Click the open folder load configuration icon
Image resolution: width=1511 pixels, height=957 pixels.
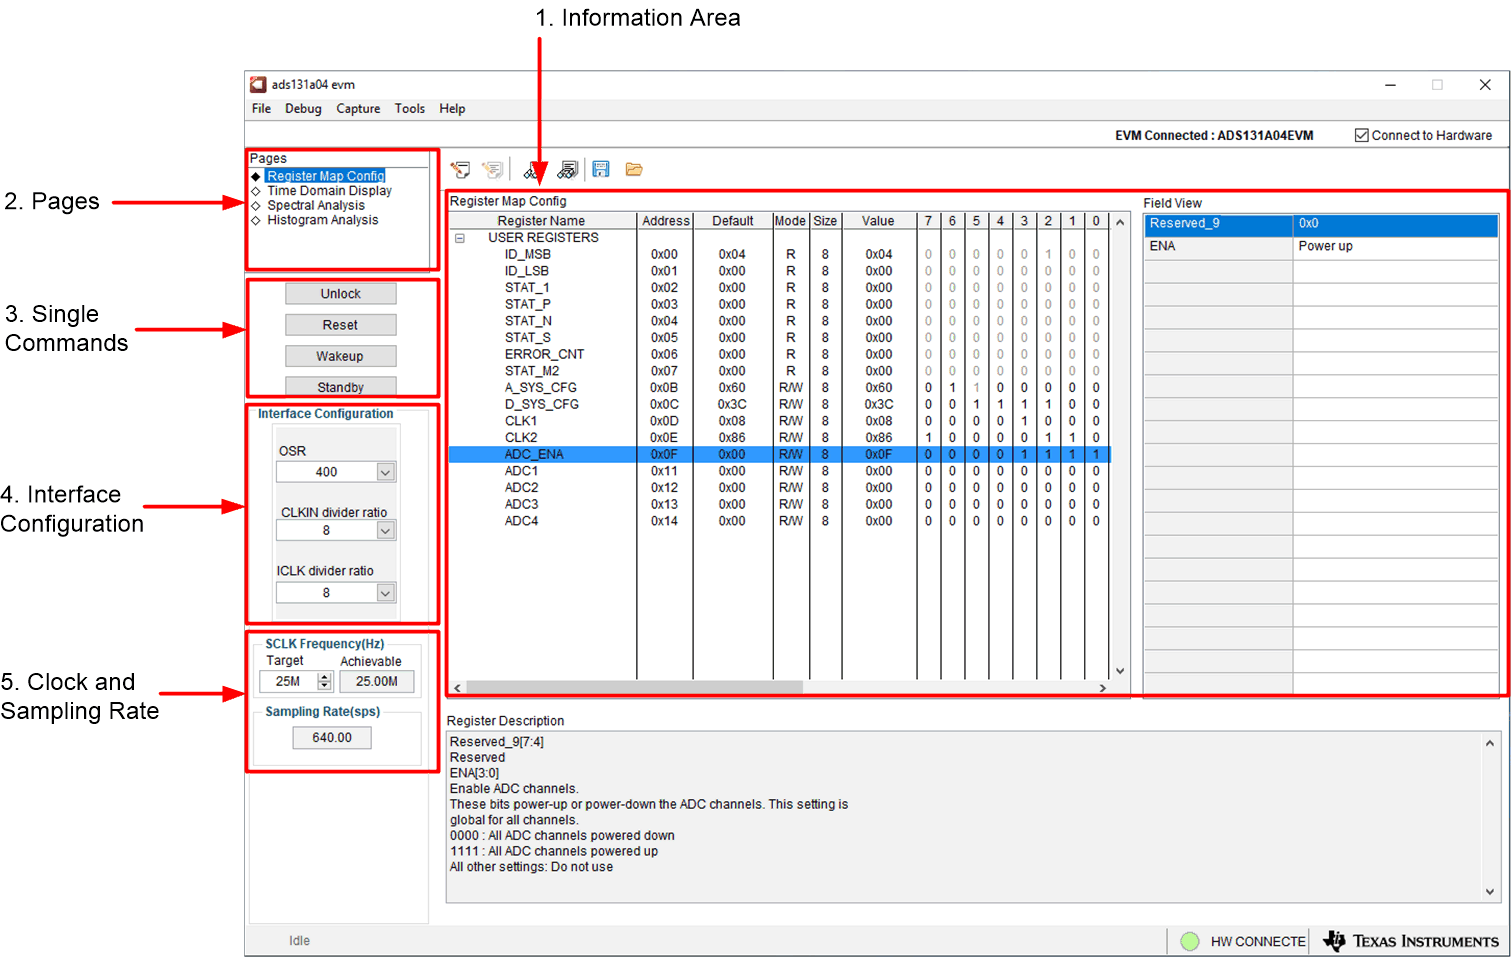click(634, 170)
